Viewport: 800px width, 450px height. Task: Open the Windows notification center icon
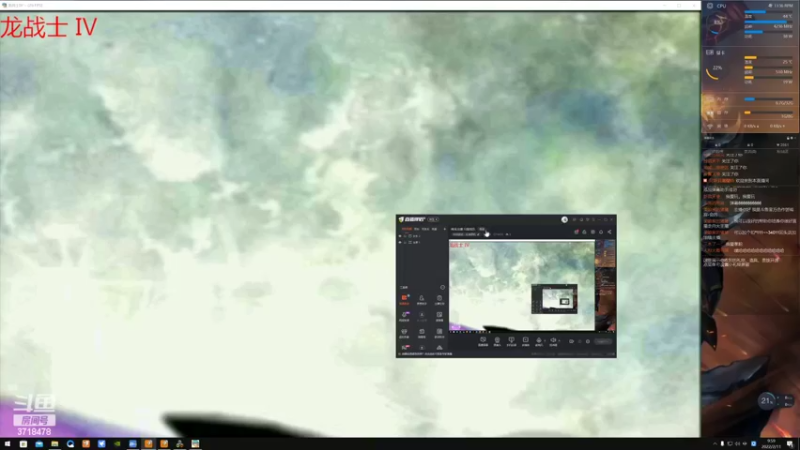pos(790,444)
